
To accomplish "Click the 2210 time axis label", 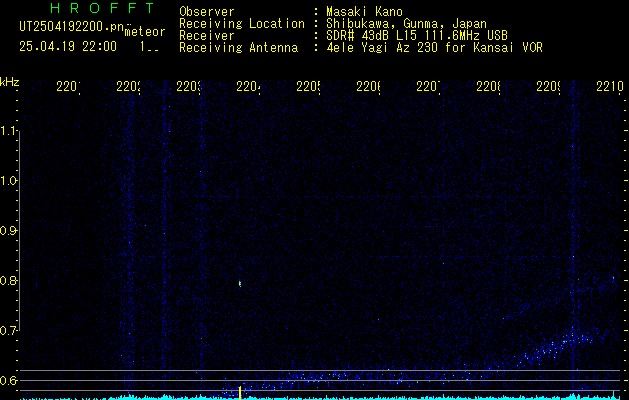I will tap(610, 86).
